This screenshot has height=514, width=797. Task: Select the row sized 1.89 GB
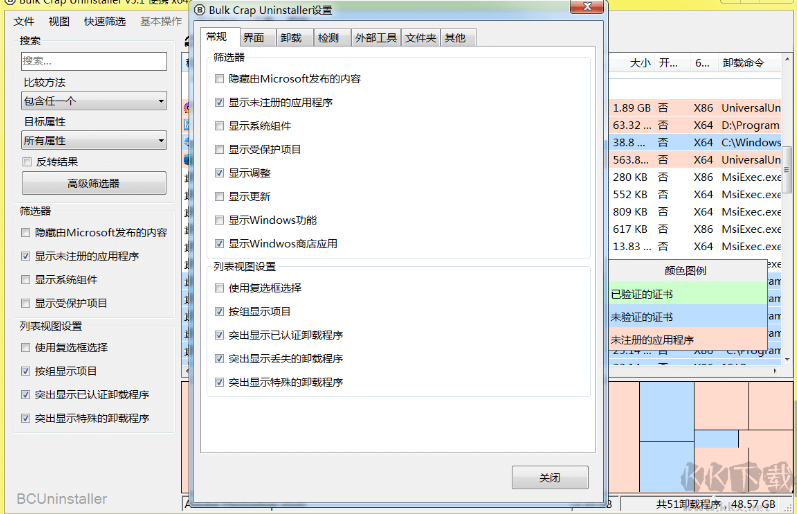(695, 108)
